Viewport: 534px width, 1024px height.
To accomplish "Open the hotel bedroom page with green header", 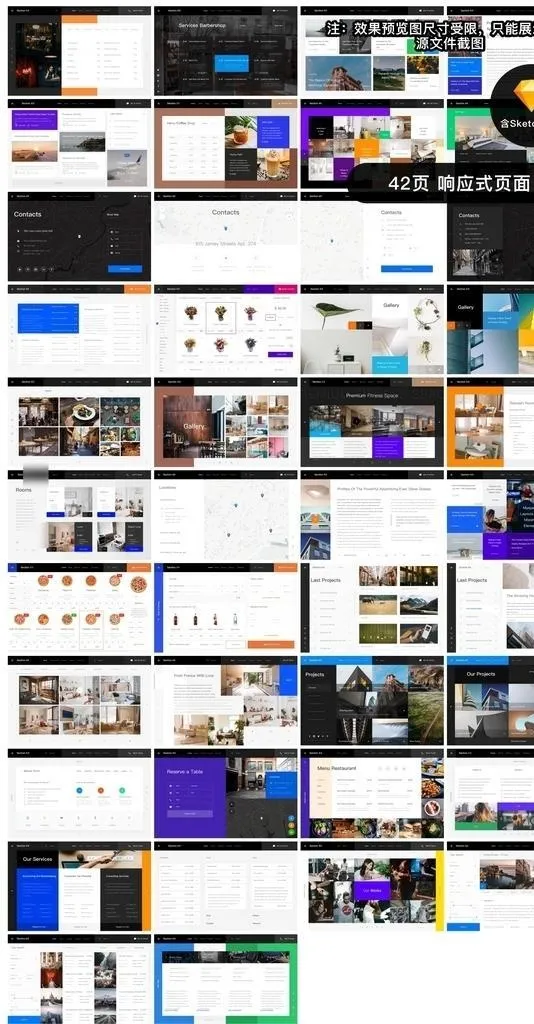I will (x=490, y=144).
